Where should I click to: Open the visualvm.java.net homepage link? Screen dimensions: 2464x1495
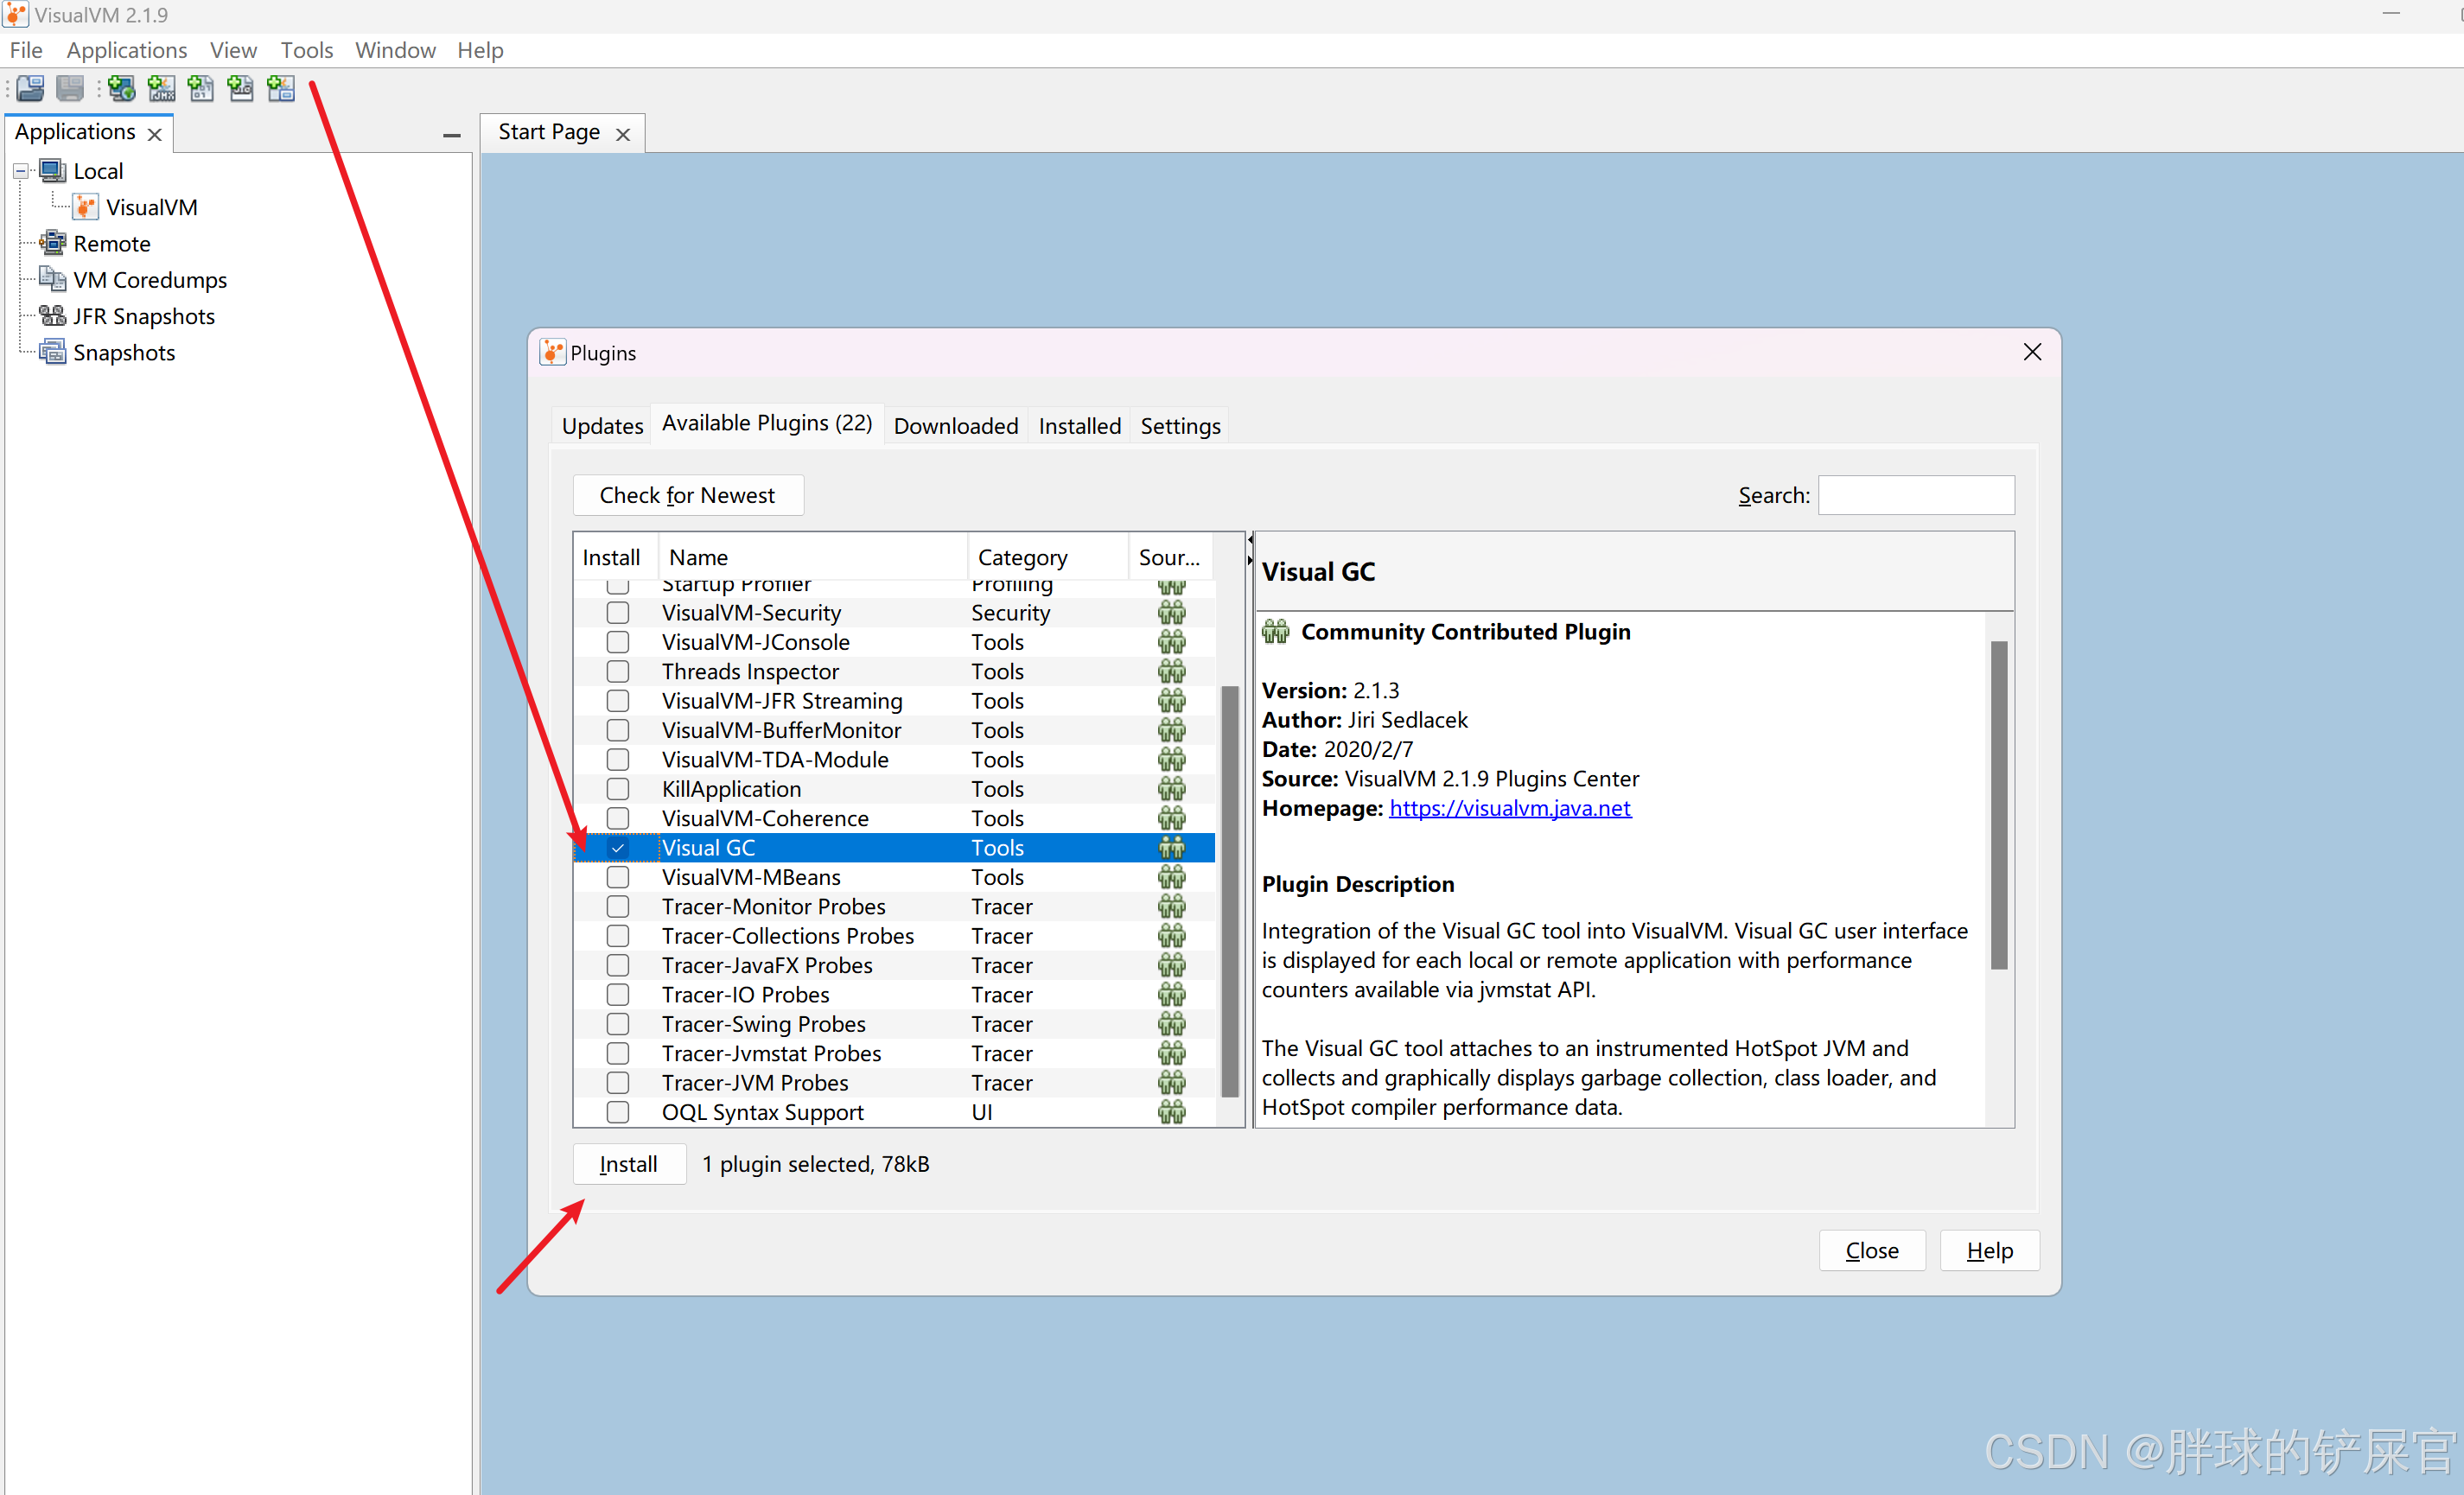[1509, 808]
